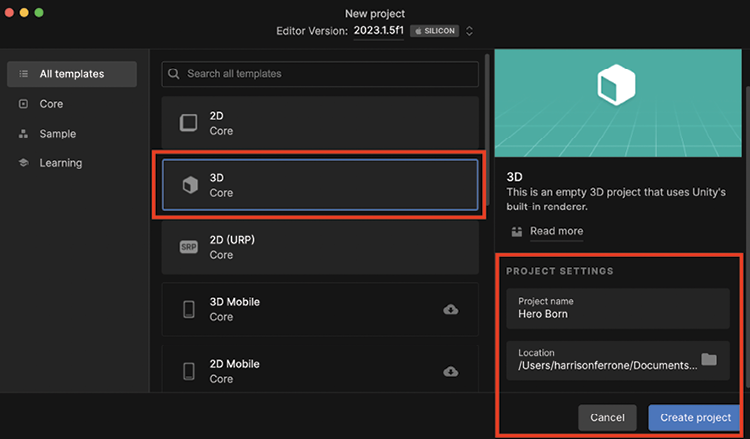Edit the Project name field
Screen dimensions: 750x439
[618, 308]
